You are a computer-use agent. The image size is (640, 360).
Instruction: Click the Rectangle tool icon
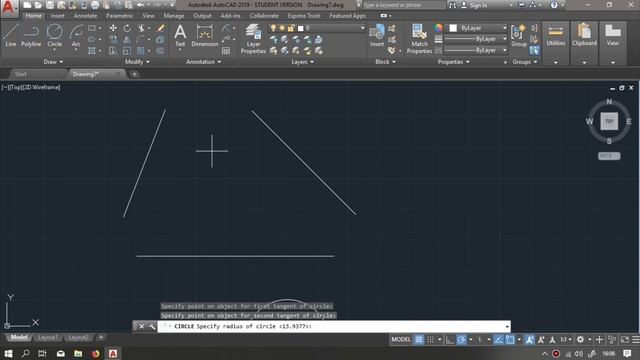[92, 28]
